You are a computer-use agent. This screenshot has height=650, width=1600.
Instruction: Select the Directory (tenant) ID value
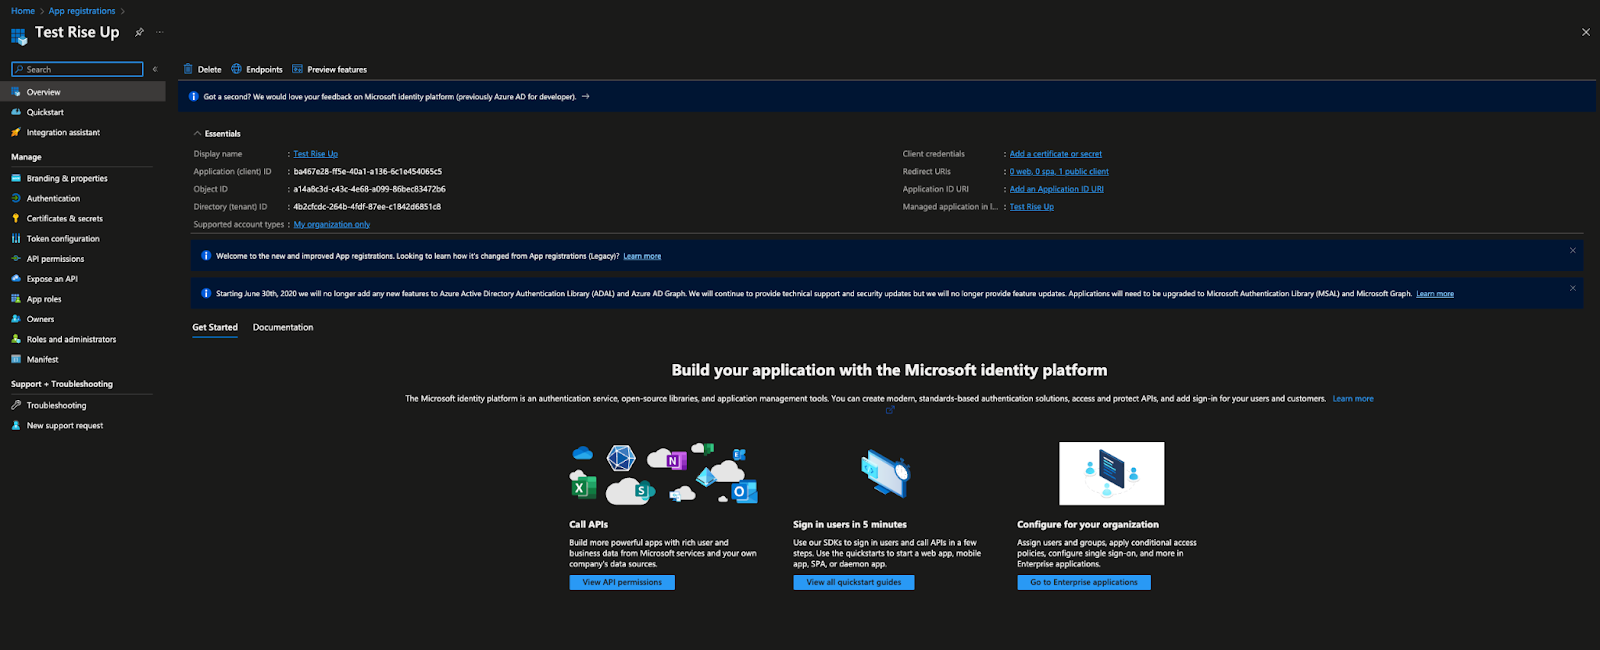click(367, 207)
